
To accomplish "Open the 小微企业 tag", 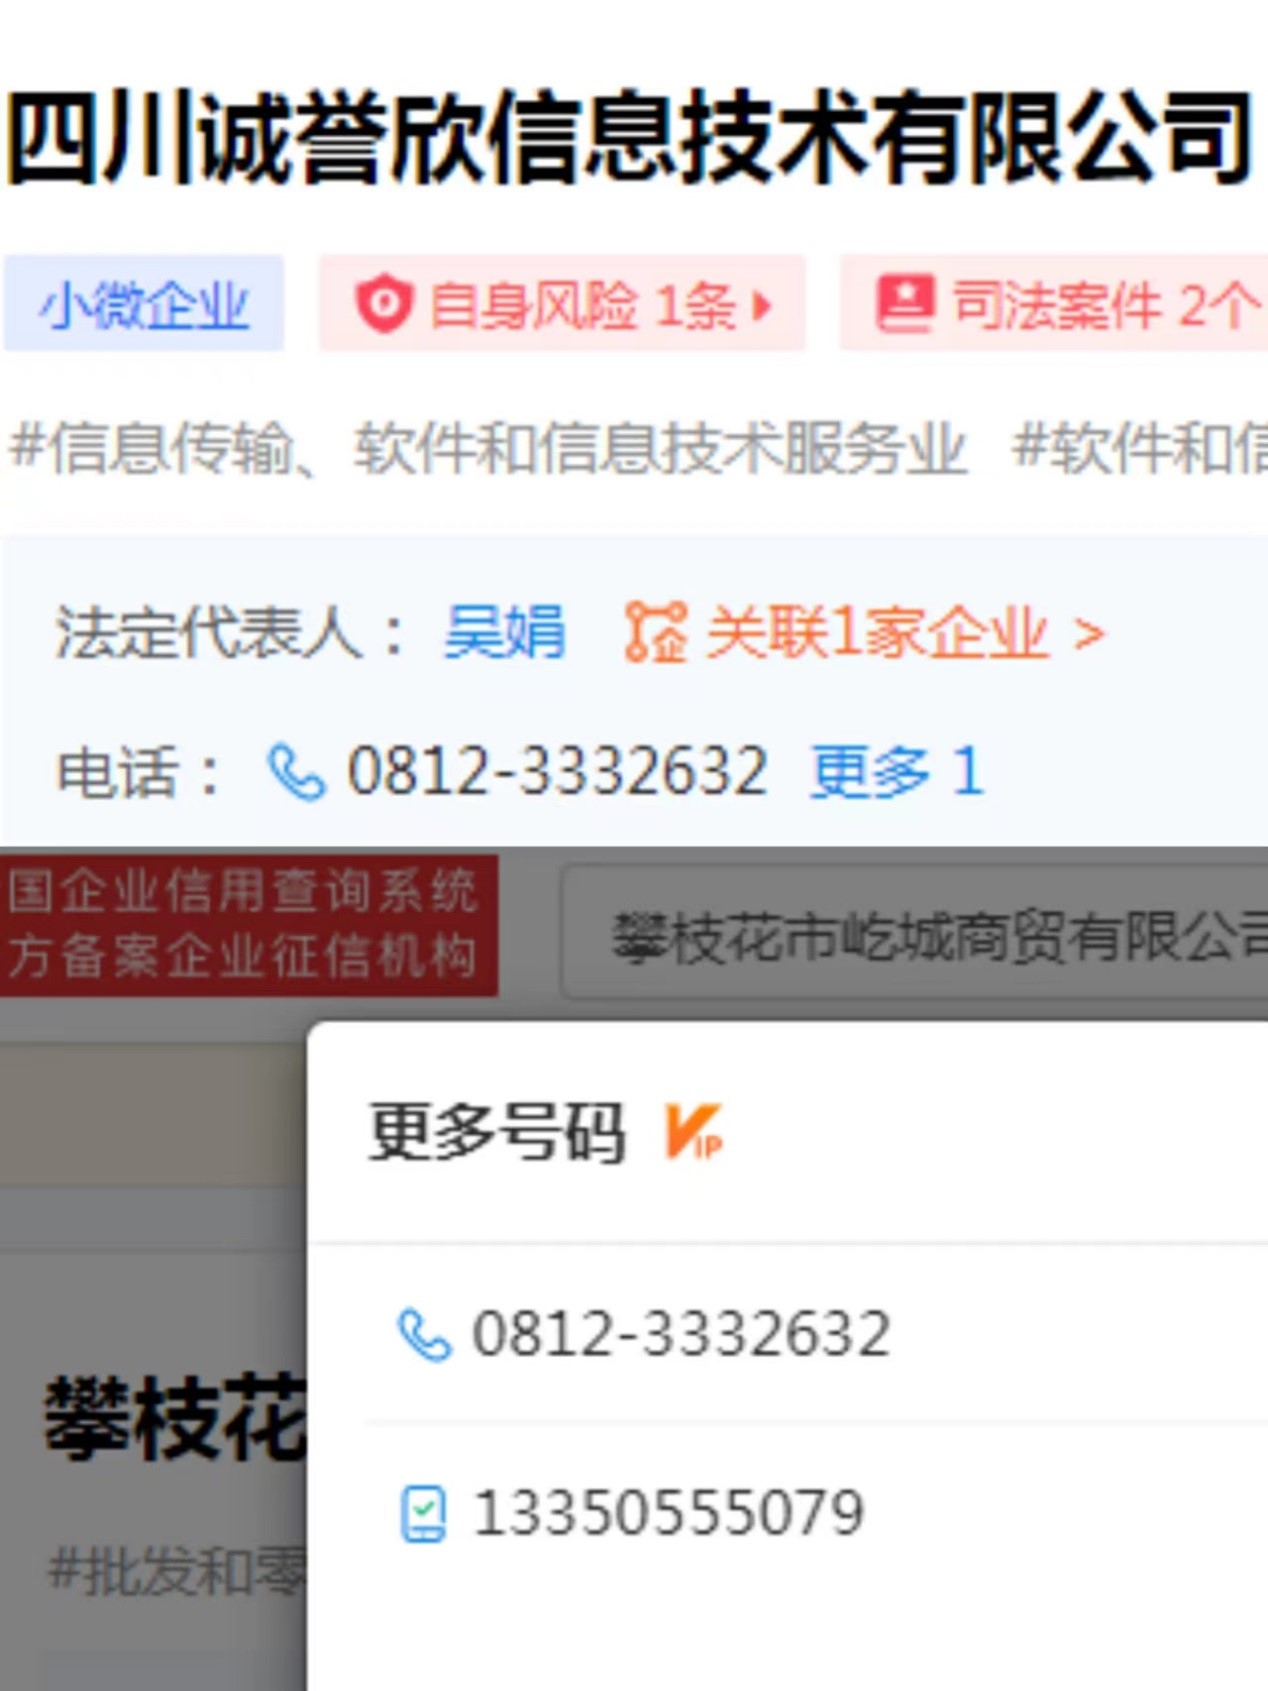I will point(144,303).
